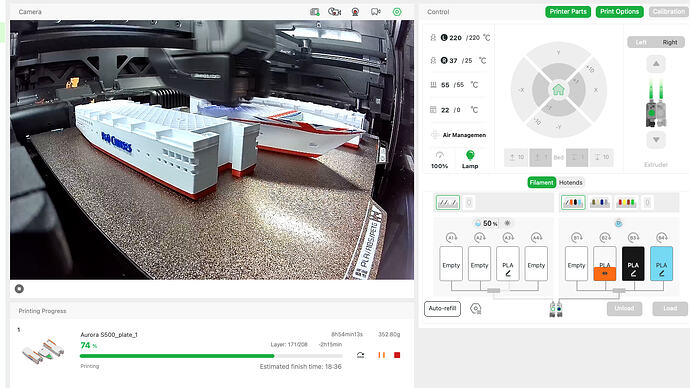Image resolution: width=690 pixels, height=388 pixels.
Task: Switch to the Filament tab
Action: tap(541, 183)
